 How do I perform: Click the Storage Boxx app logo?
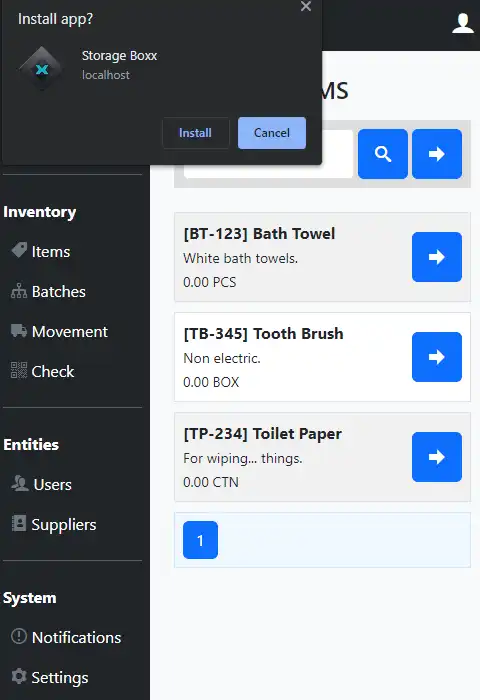pyautogui.click(x=42, y=69)
